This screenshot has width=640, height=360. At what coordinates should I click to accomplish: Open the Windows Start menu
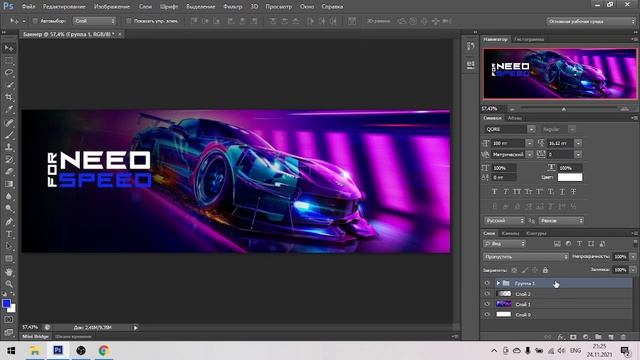pyautogui.click(x=11, y=350)
